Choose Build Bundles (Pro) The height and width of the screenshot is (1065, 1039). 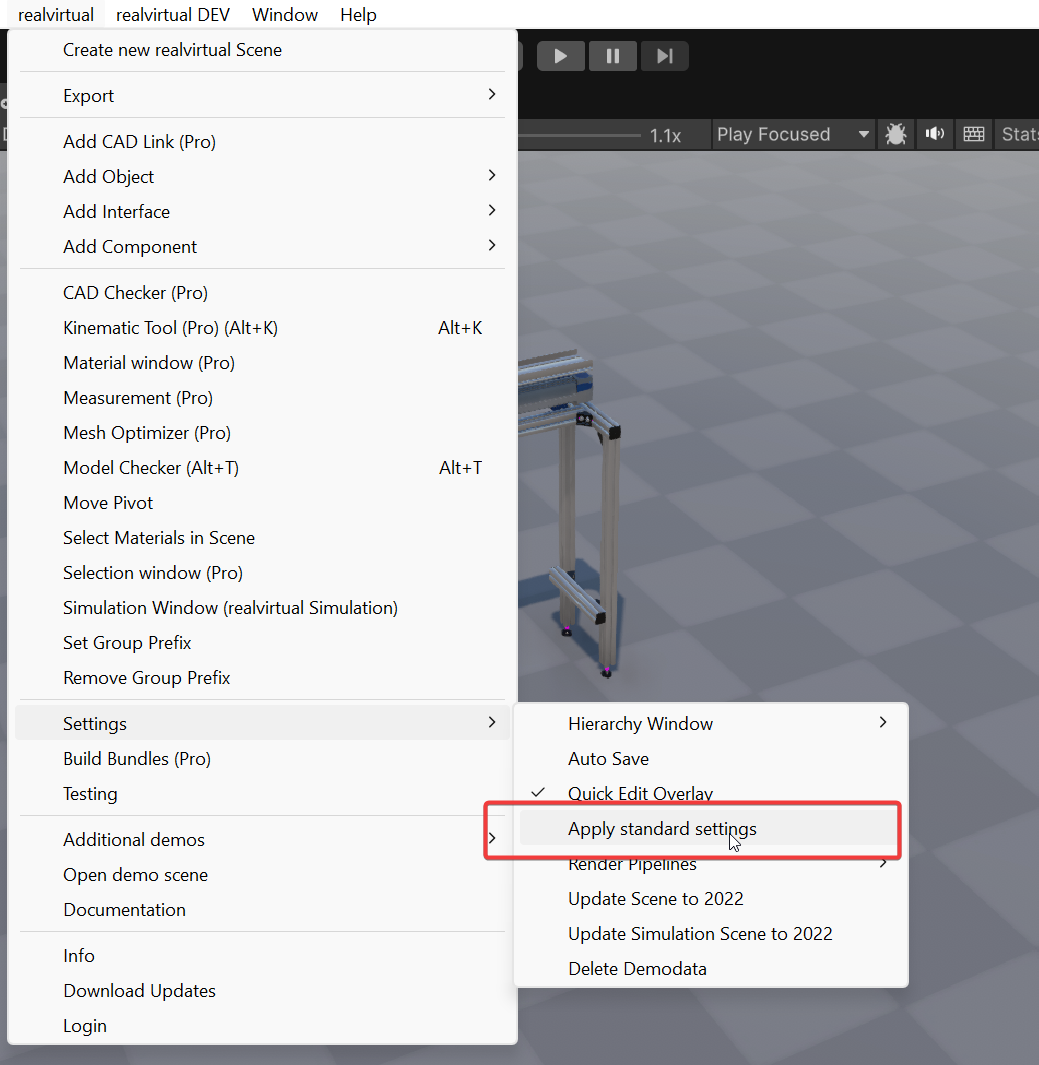(x=262, y=759)
